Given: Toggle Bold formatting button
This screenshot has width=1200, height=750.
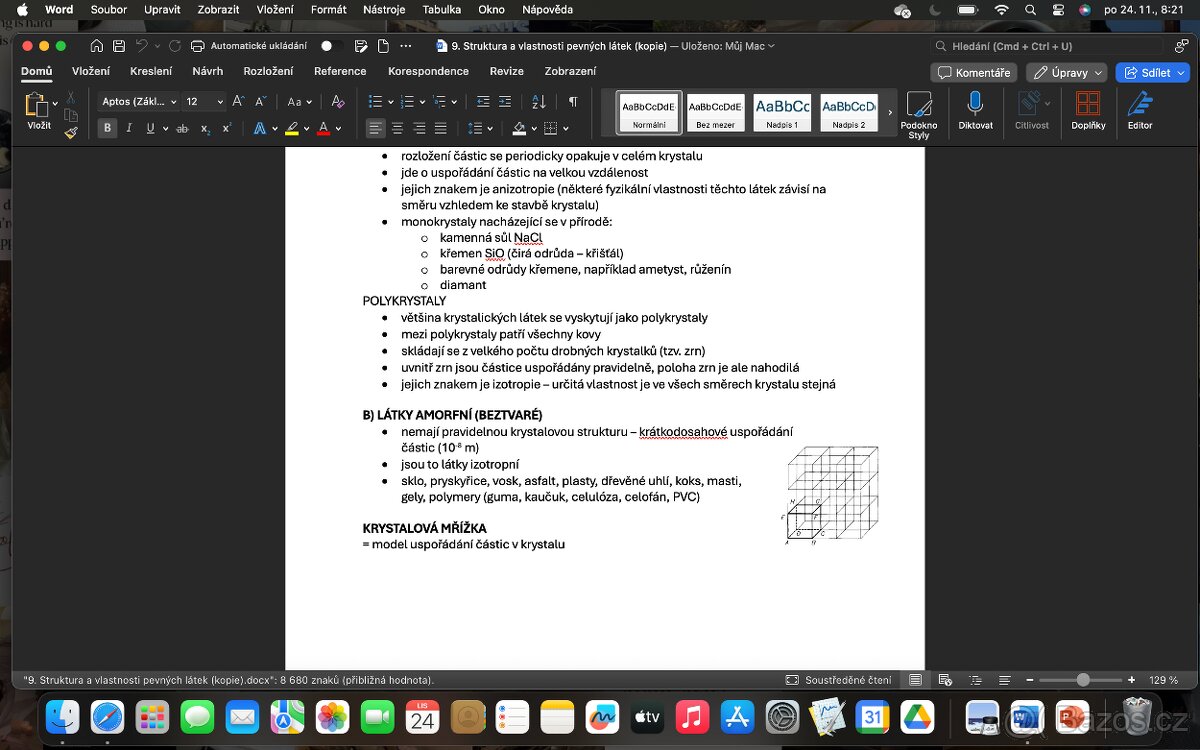Looking at the screenshot, I should (x=107, y=128).
